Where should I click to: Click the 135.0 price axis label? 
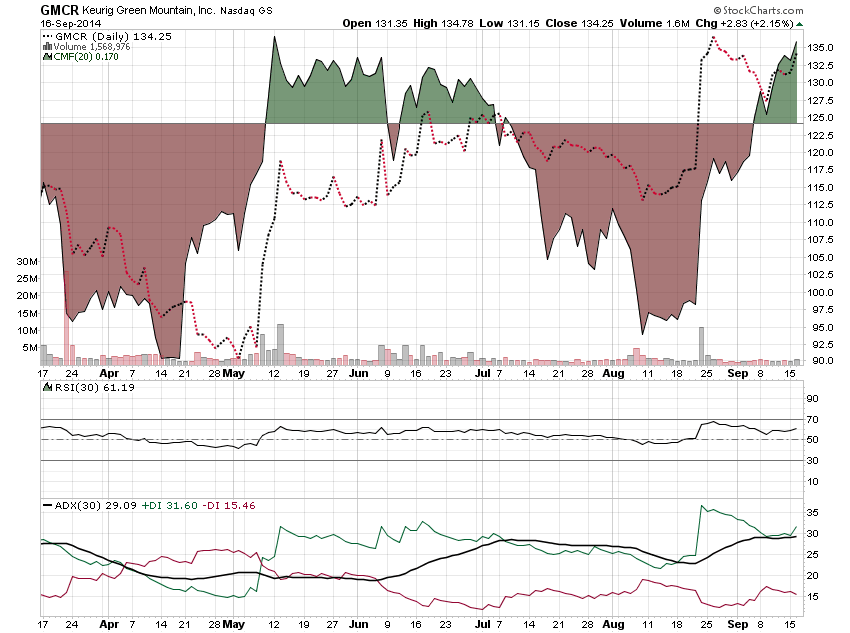[x=820, y=48]
